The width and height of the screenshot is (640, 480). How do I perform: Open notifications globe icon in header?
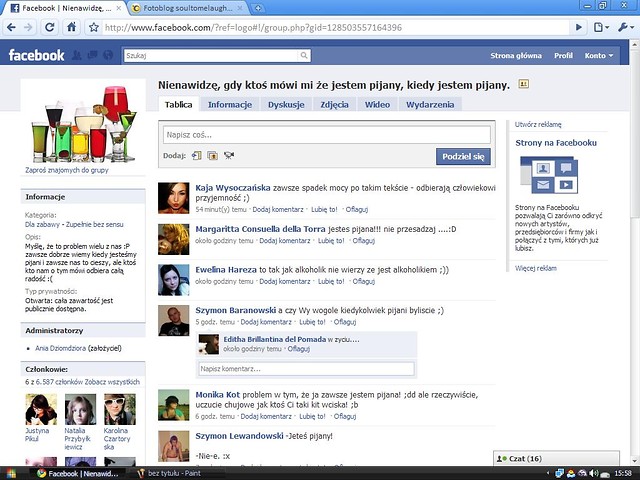[x=108, y=55]
